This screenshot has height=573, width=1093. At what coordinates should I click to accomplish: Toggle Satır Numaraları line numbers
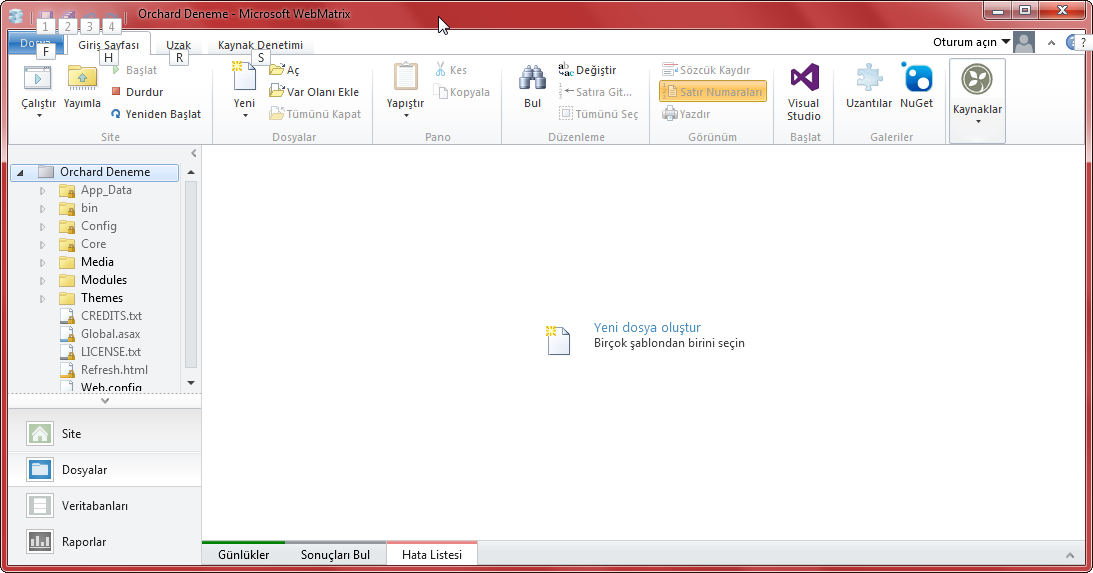[713, 92]
